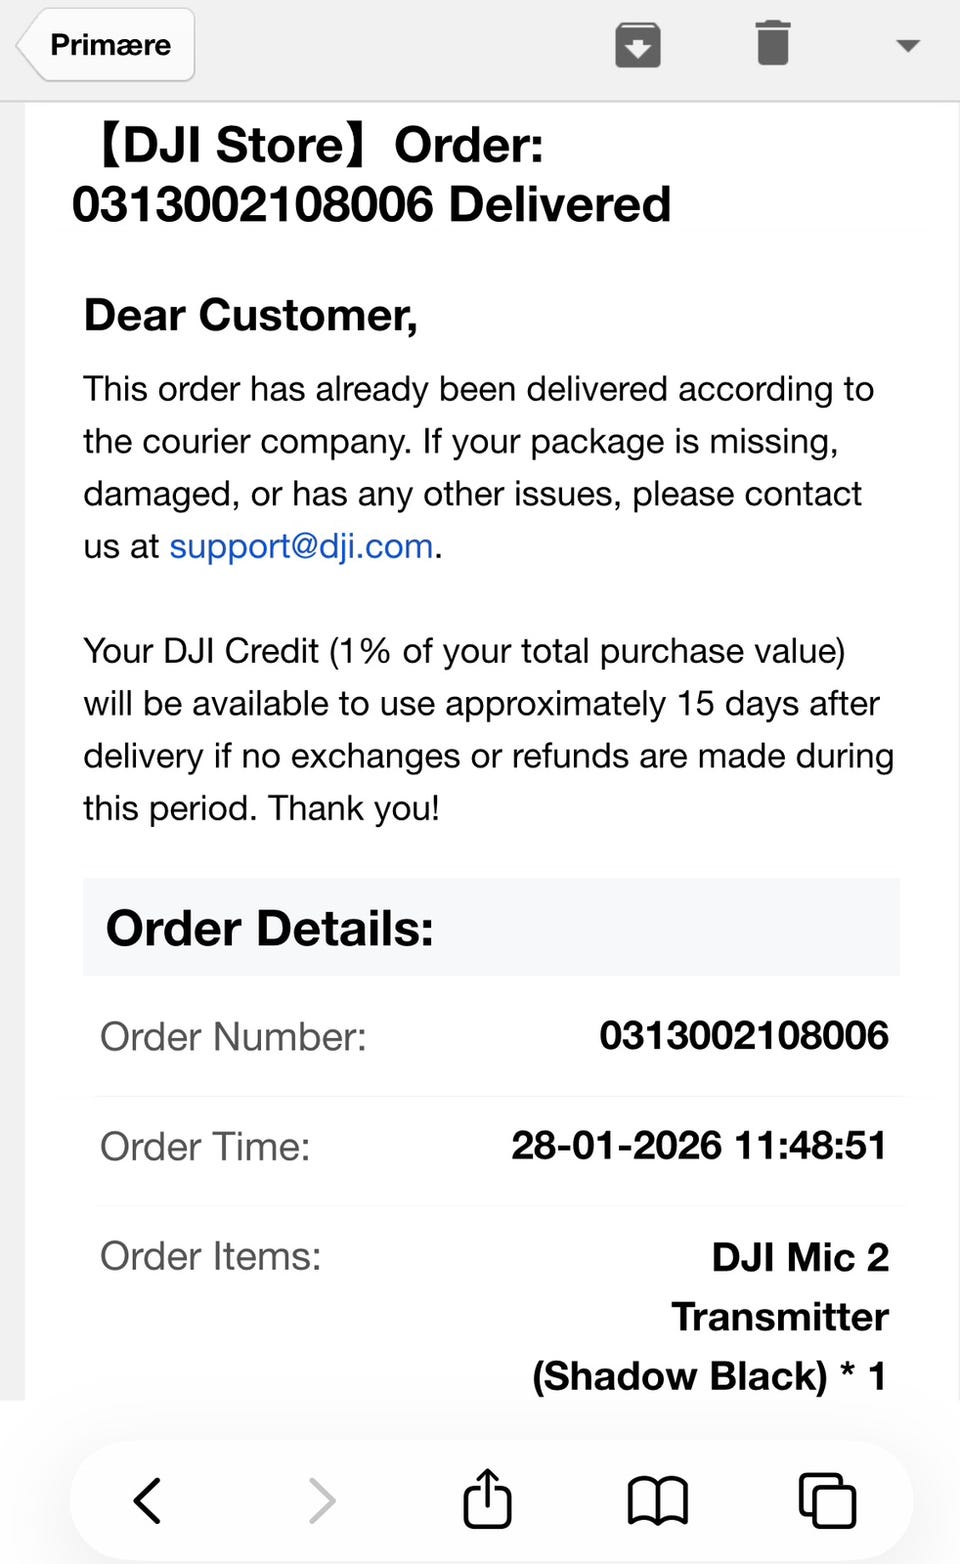
Task: Tap the browser forward arrow
Action: pos(321,1500)
